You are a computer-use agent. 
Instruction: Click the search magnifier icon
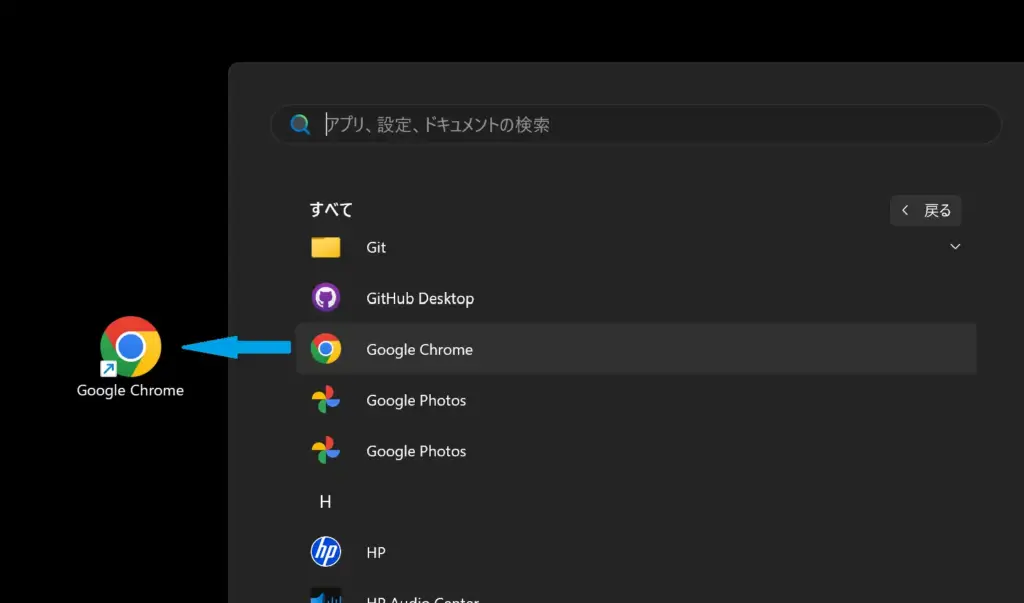pos(299,124)
